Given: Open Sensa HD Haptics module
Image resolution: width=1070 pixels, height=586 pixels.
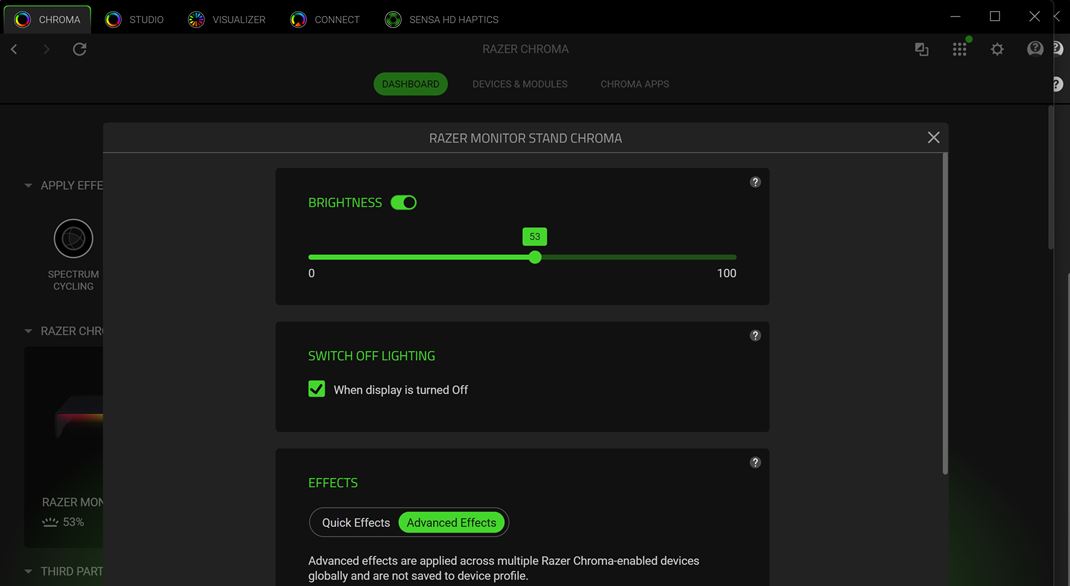Looking at the screenshot, I should (392, 18).
